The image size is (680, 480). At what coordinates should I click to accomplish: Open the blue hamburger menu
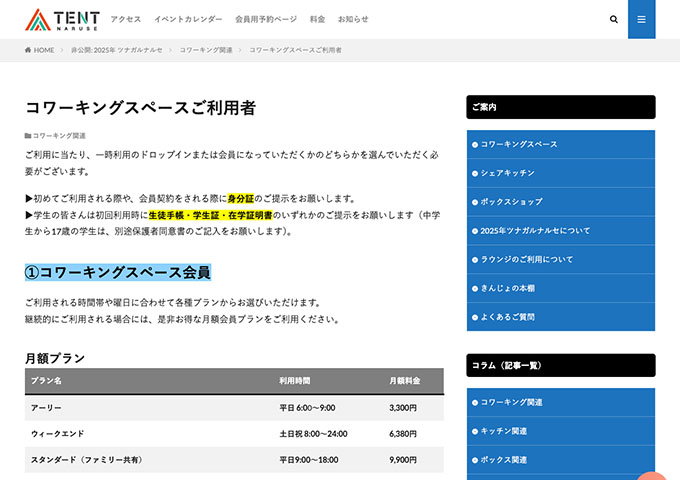click(641, 19)
